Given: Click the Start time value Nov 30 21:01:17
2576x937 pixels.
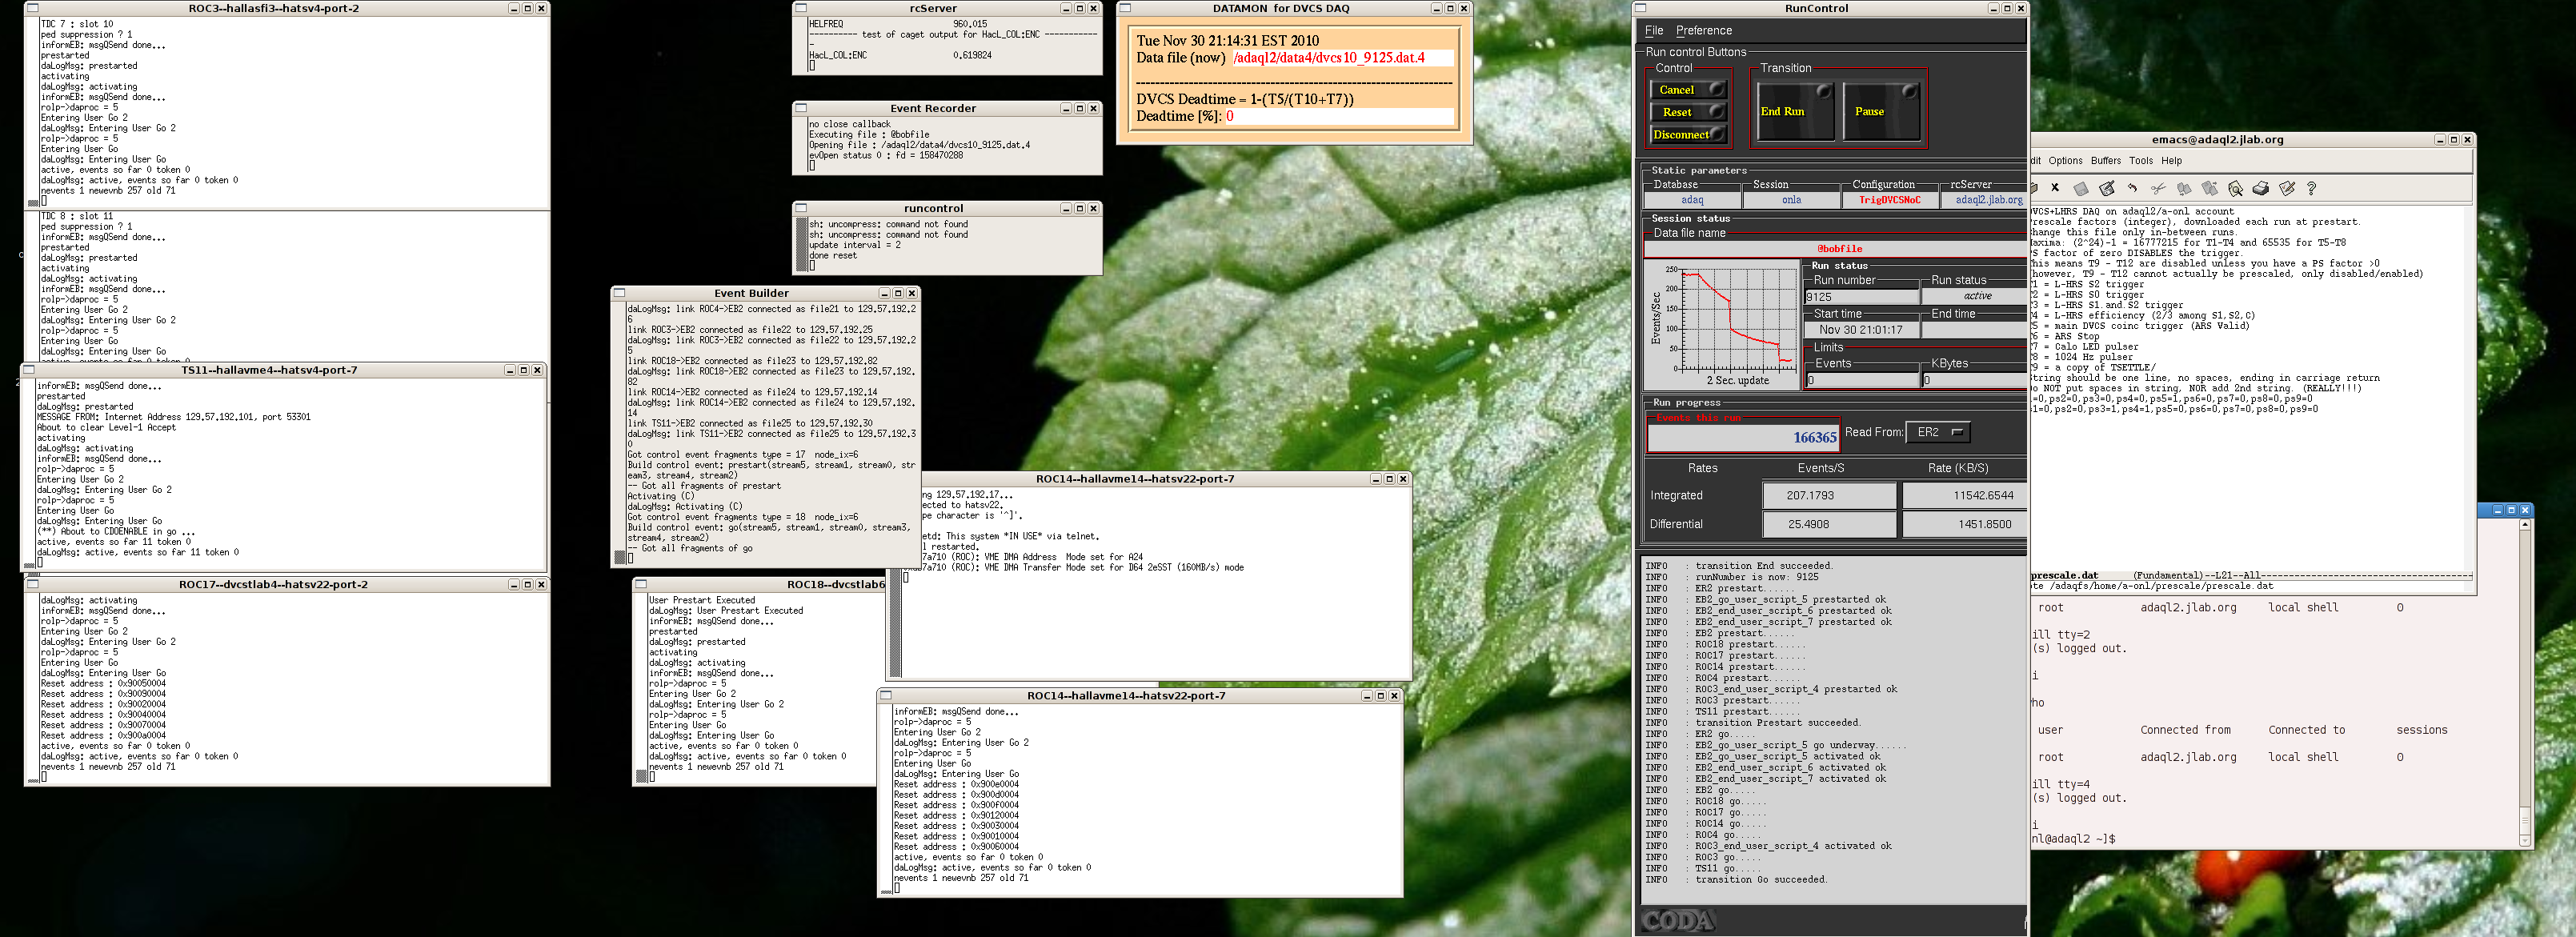Looking at the screenshot, I should (1862, 330).
